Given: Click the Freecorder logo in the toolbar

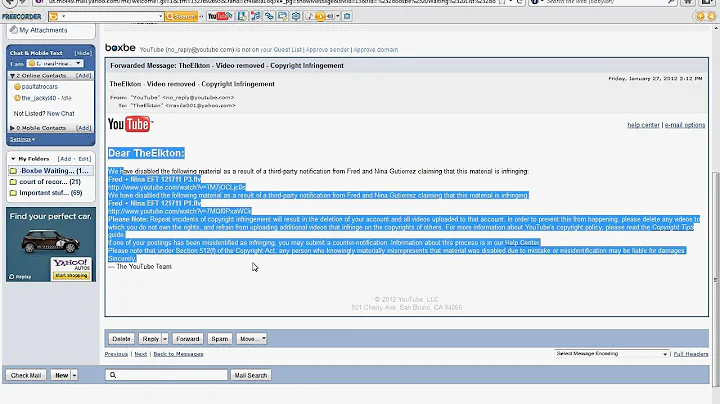Looking at the screenshot, I should click(x=22, y=17).
